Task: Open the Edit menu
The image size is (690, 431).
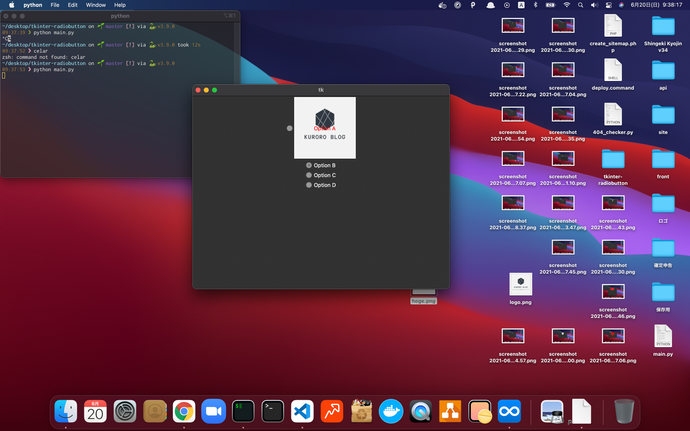Action: 73,5
